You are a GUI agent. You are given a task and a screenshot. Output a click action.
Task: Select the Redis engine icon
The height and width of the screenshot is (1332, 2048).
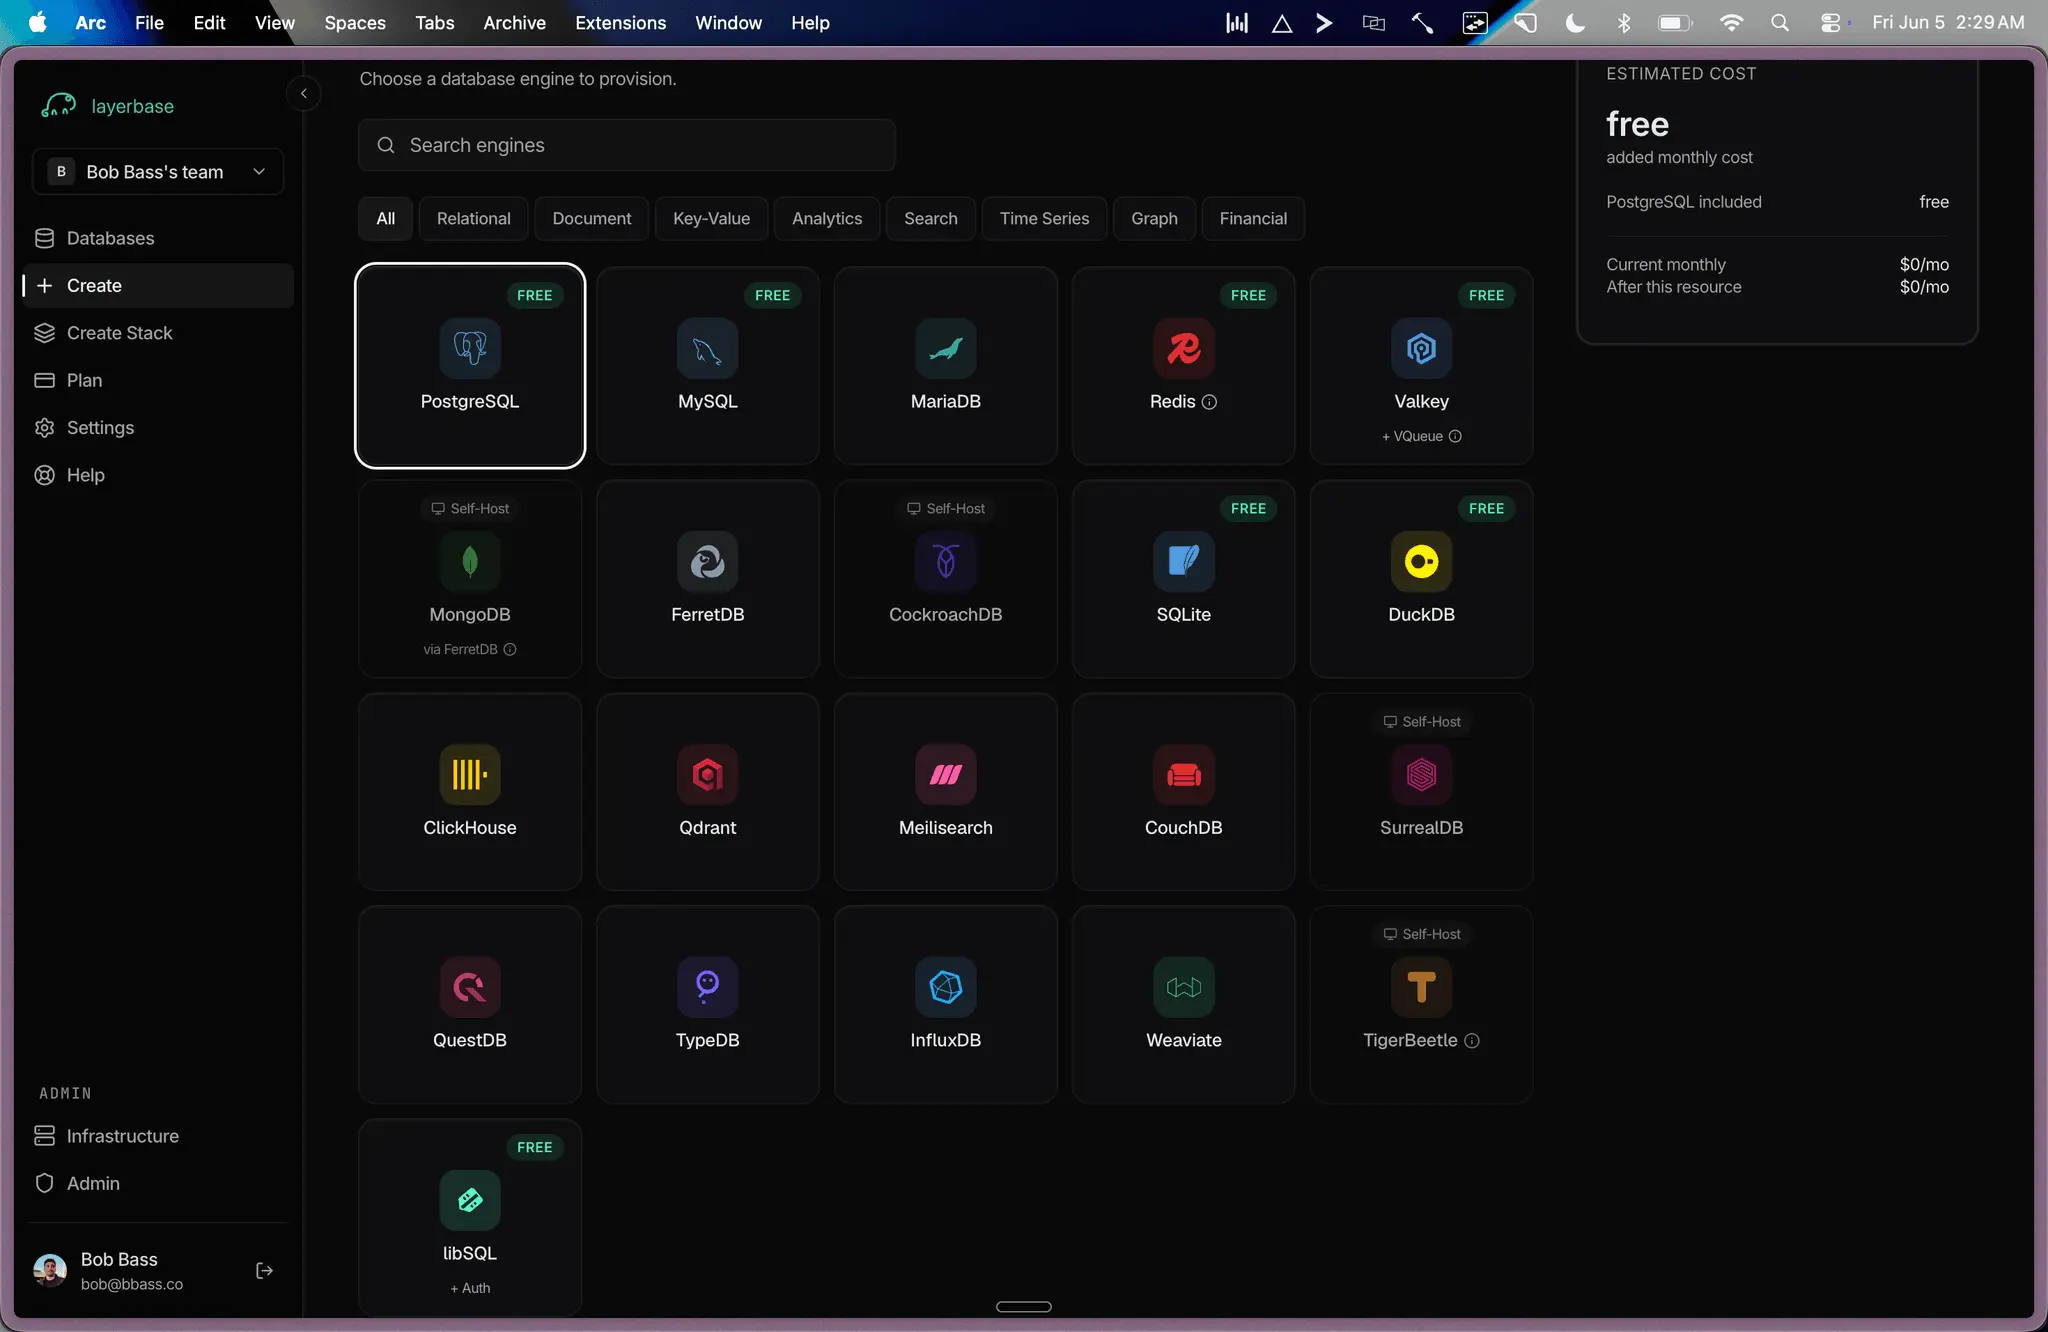(1184, 348)
